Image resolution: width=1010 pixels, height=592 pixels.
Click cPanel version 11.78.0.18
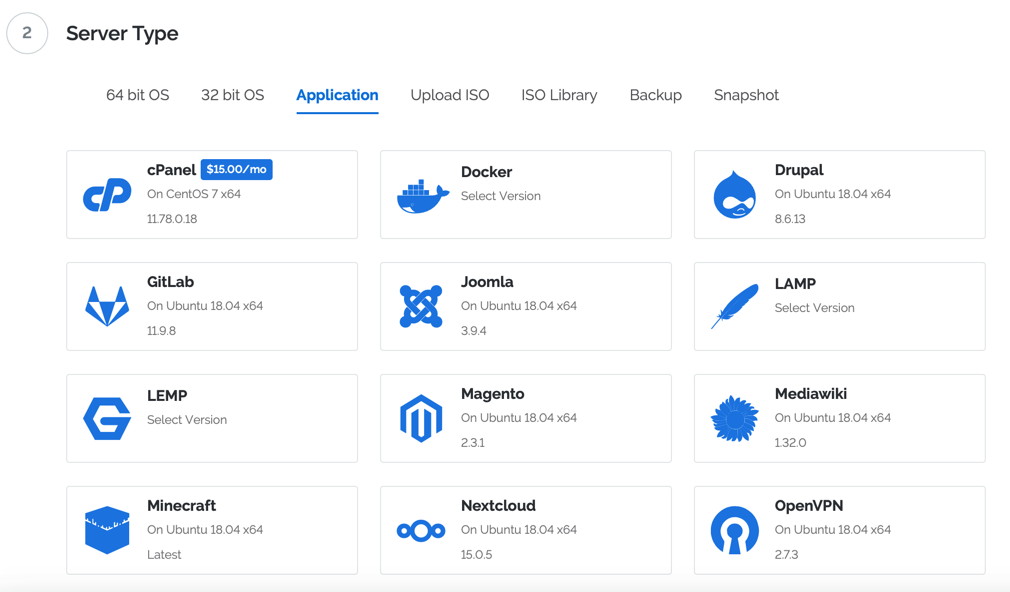[172, 219]
